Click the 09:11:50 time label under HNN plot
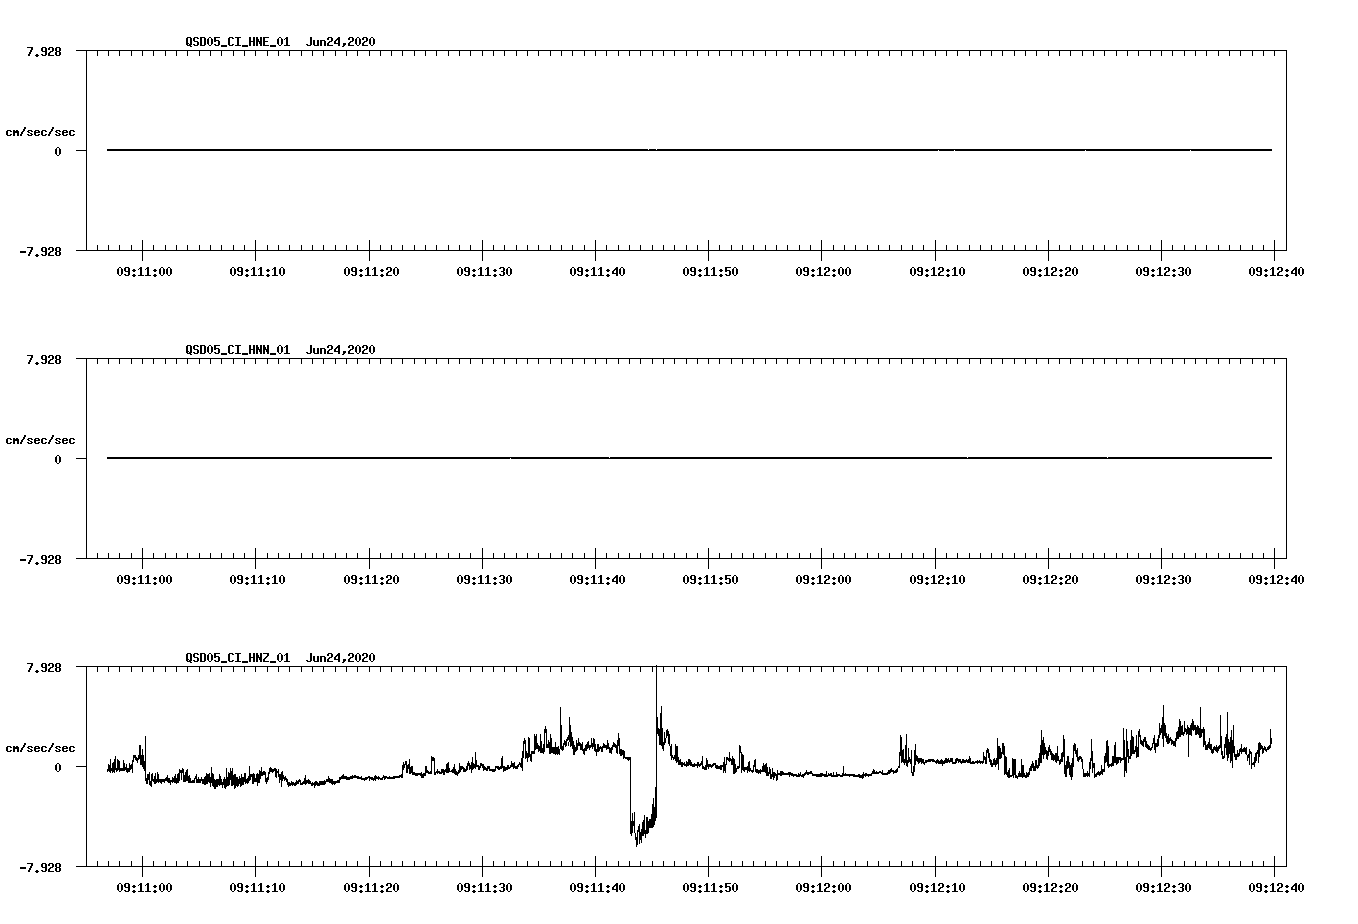1358x924 pixels. click(x=711, y=579)
